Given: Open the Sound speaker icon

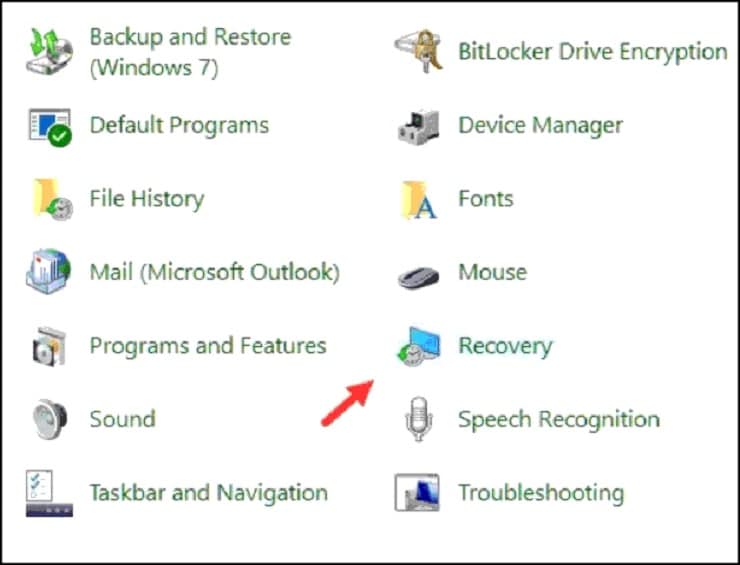Looking at the screenshot, I should point(50,419).
